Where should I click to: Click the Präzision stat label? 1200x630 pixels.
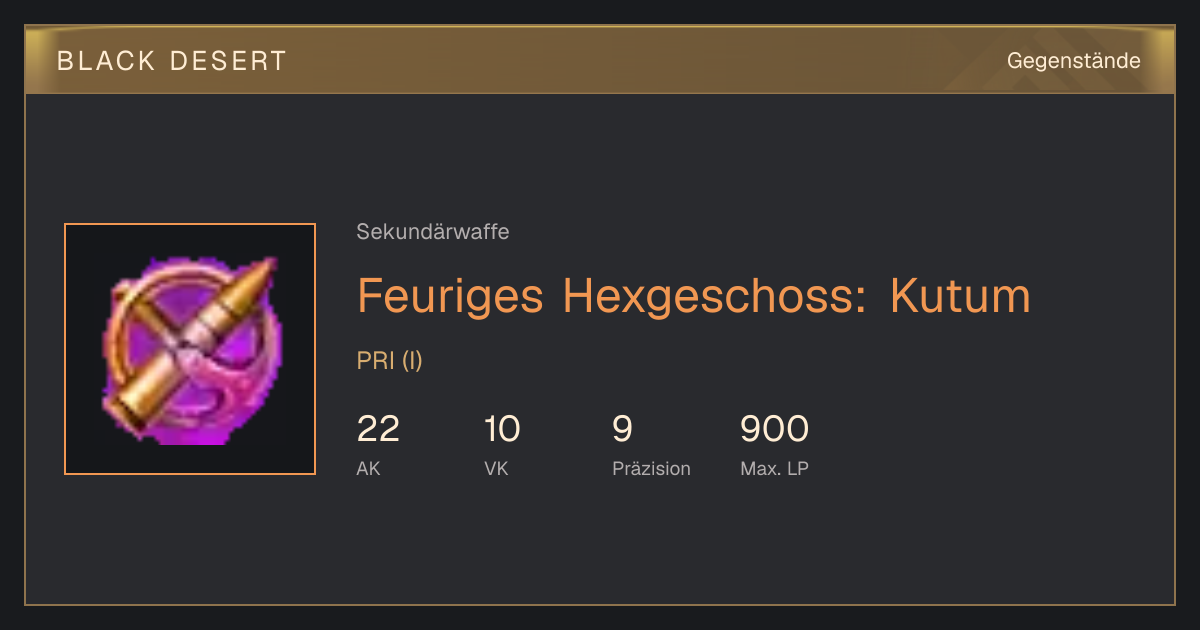point(651,468)
